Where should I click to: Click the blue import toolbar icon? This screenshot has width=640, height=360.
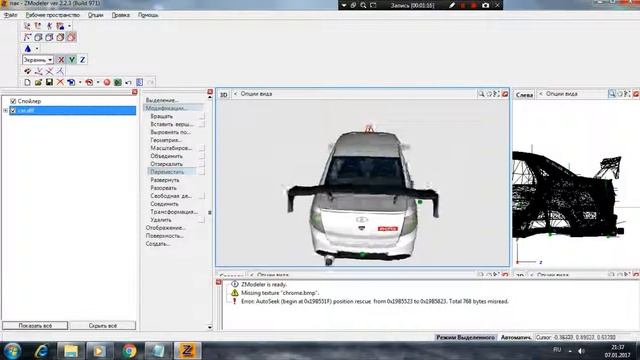(71, 82)
